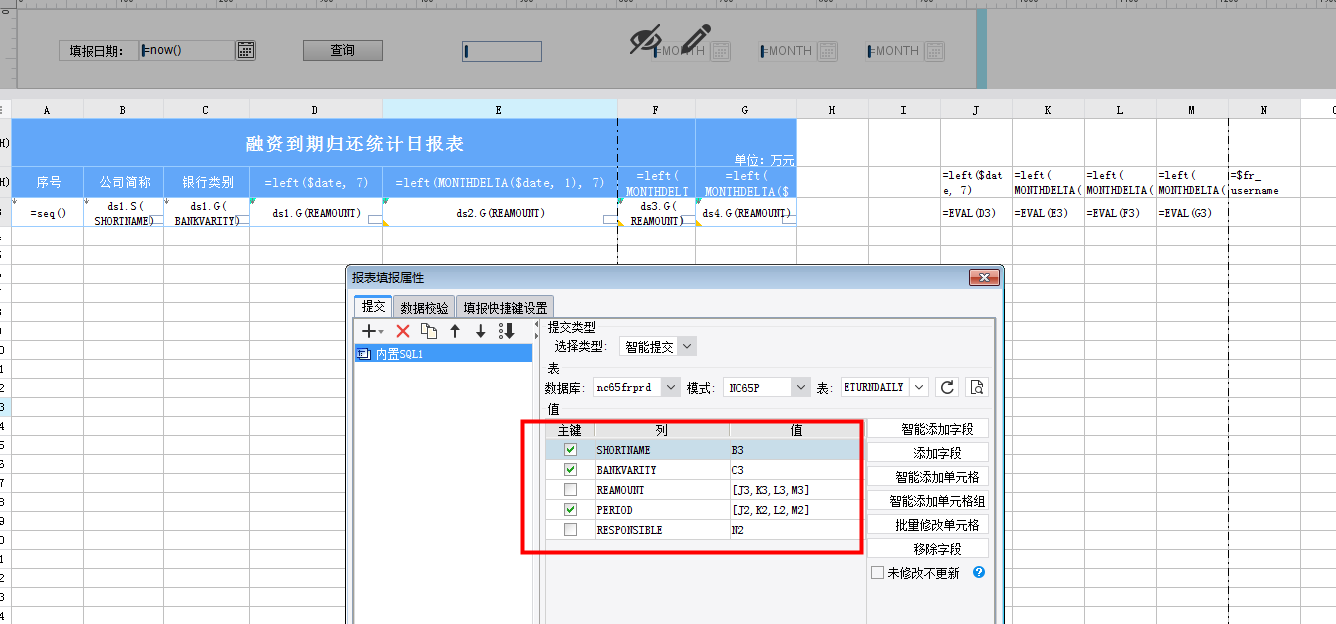This screenshot has width=1336, height=624.
Task: Click the 查询 button in the parameter pane
Action: coord(343,50)
